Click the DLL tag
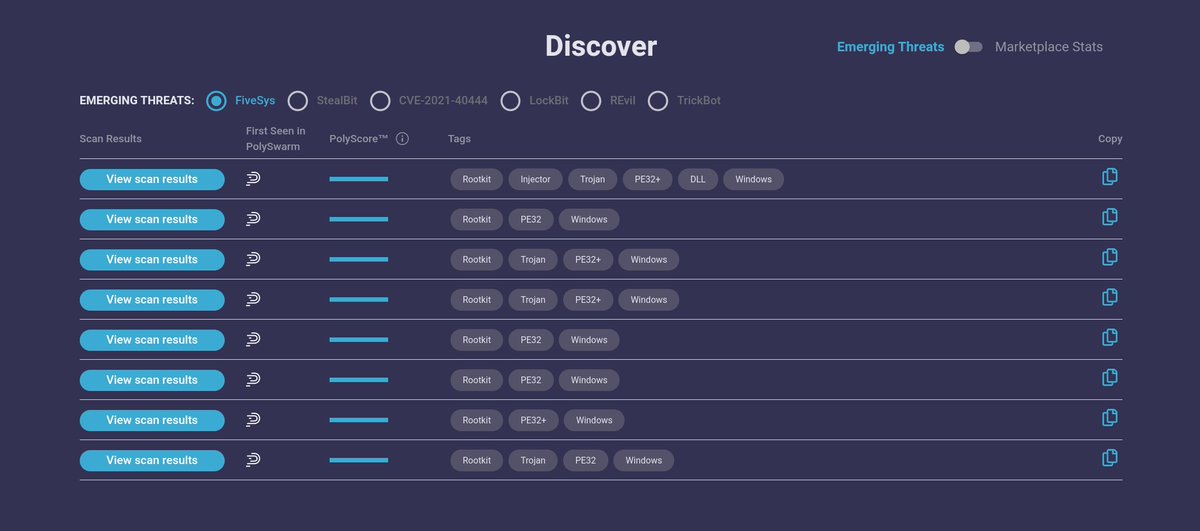 point(698,179)
